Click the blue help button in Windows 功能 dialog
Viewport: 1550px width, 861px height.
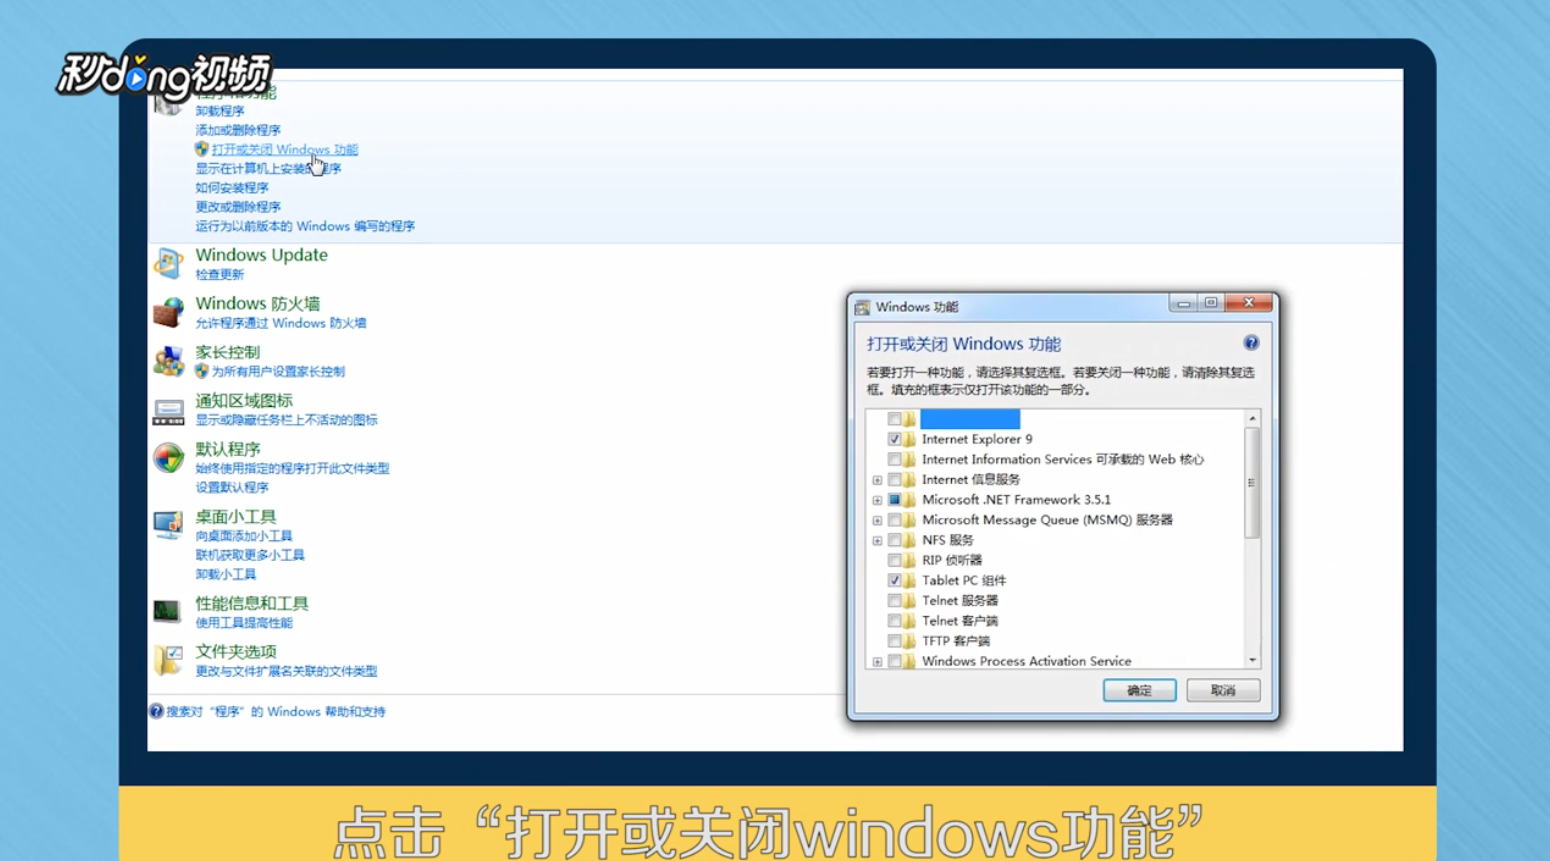coord(1251,343)
